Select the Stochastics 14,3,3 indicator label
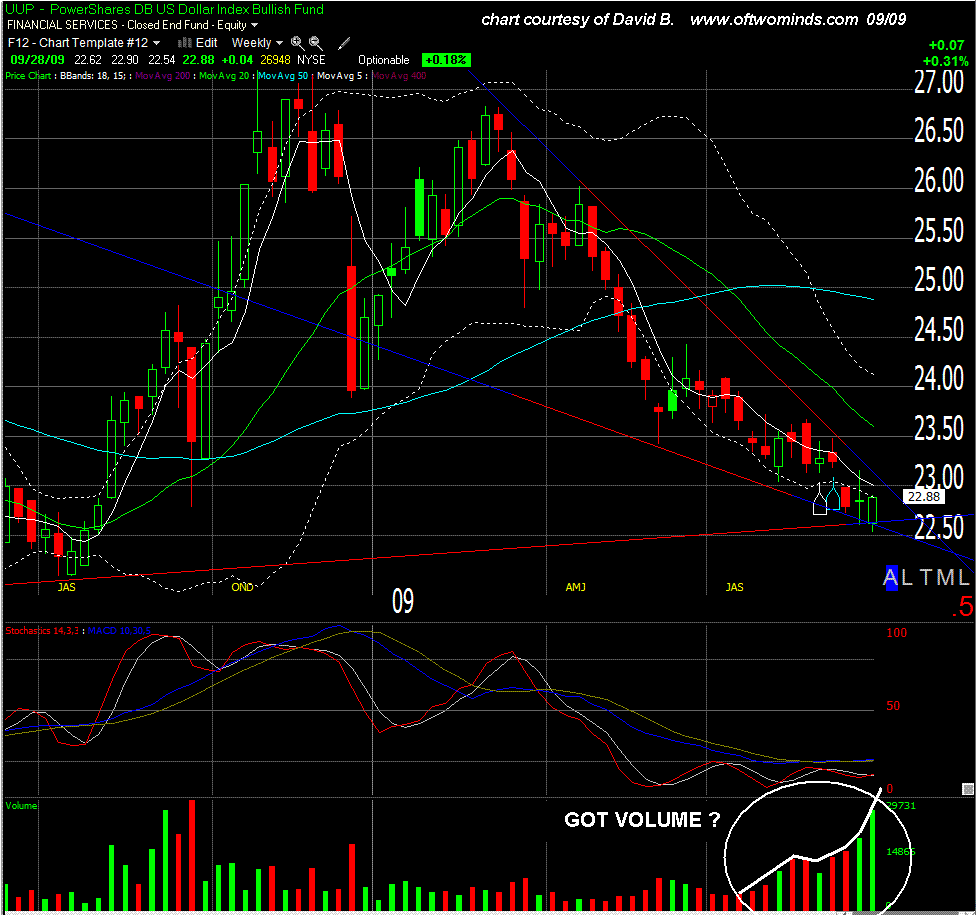Screen dimensions: 976x915 [42, 631]
